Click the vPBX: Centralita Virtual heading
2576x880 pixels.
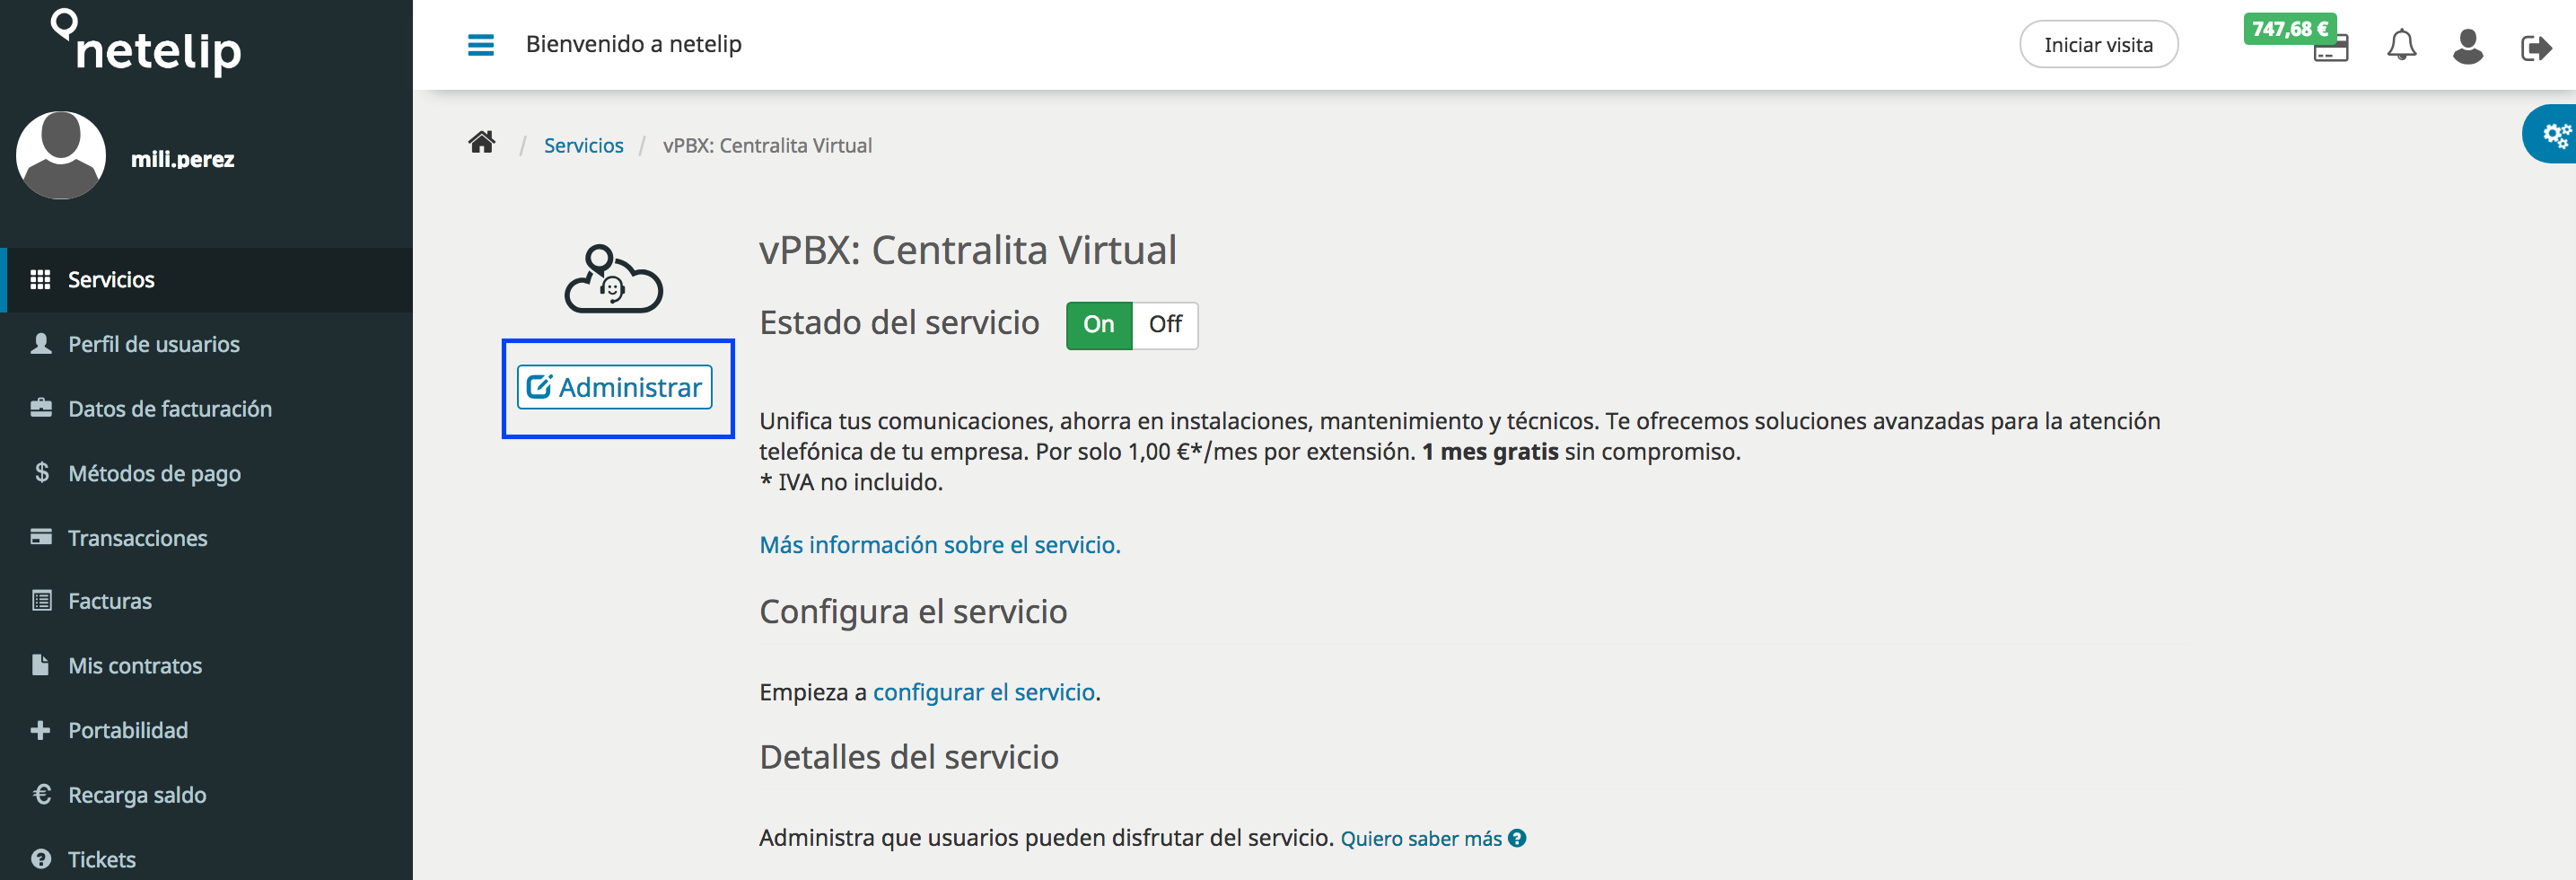[x=968, y=250]
